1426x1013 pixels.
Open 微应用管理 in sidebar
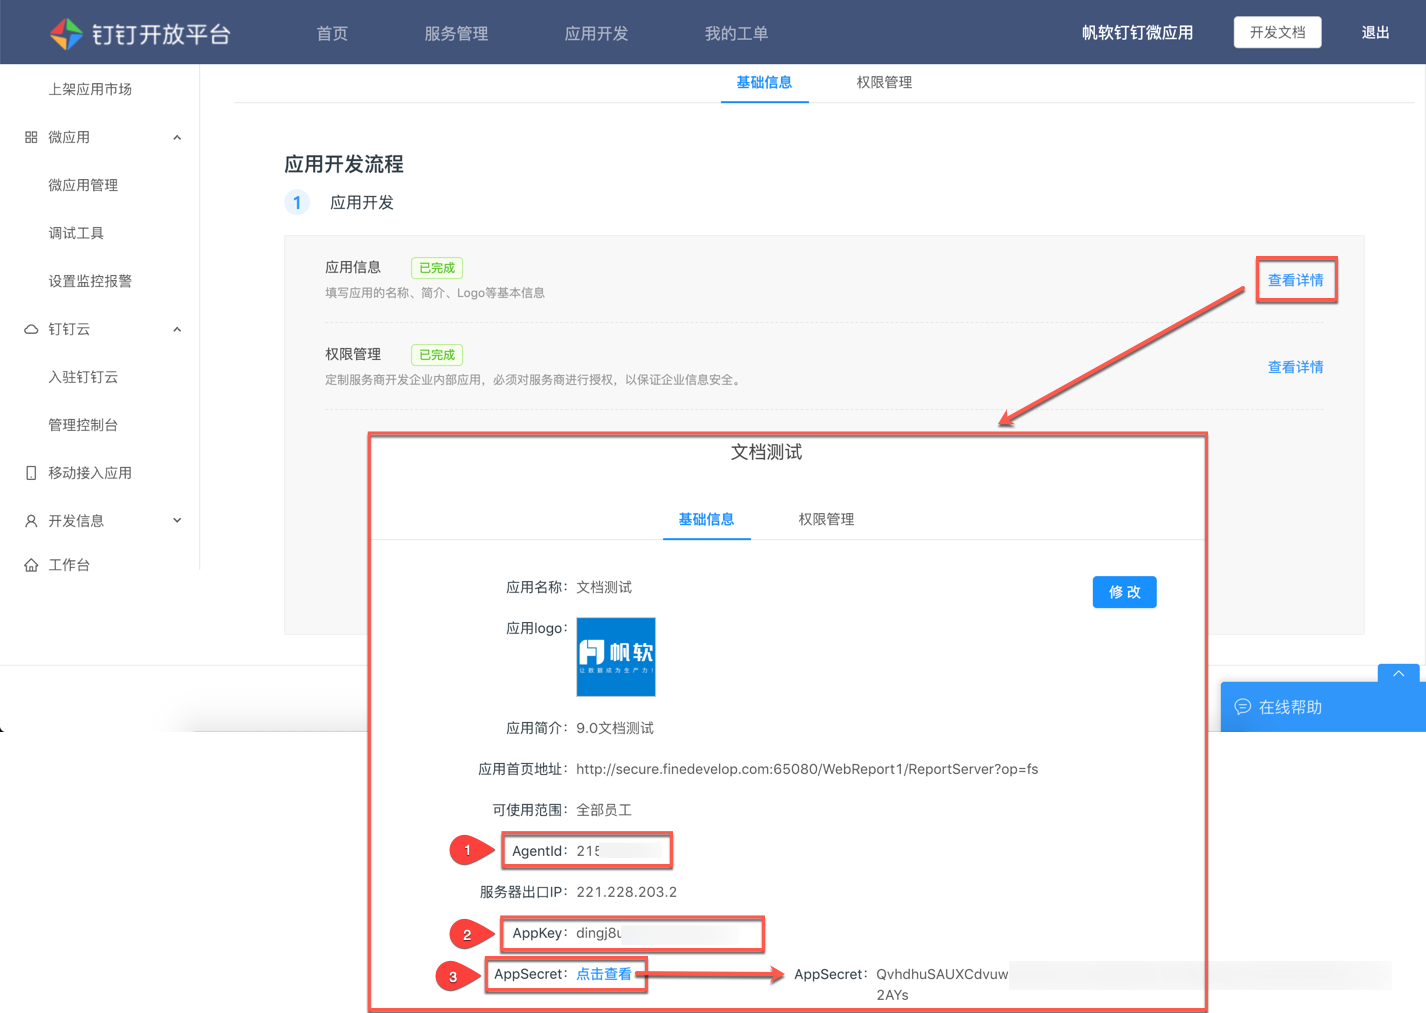point(83,185)
